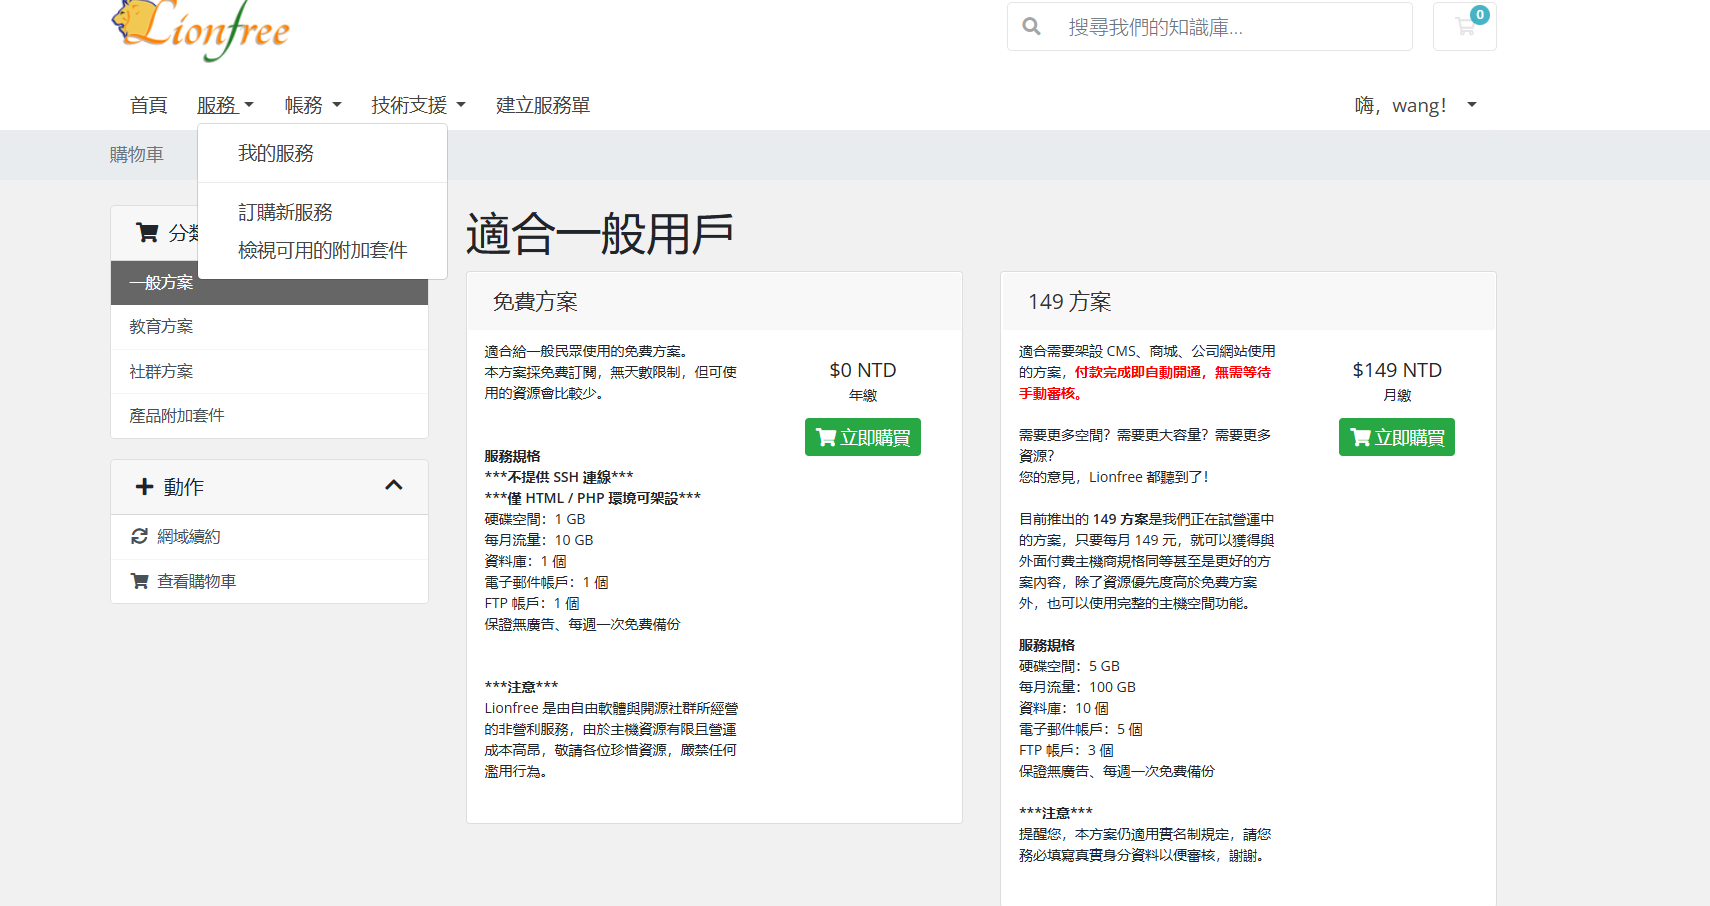Click the Lionfree logo
Viewport: 1710px width, 906px height.
click(x=201, y=29)
